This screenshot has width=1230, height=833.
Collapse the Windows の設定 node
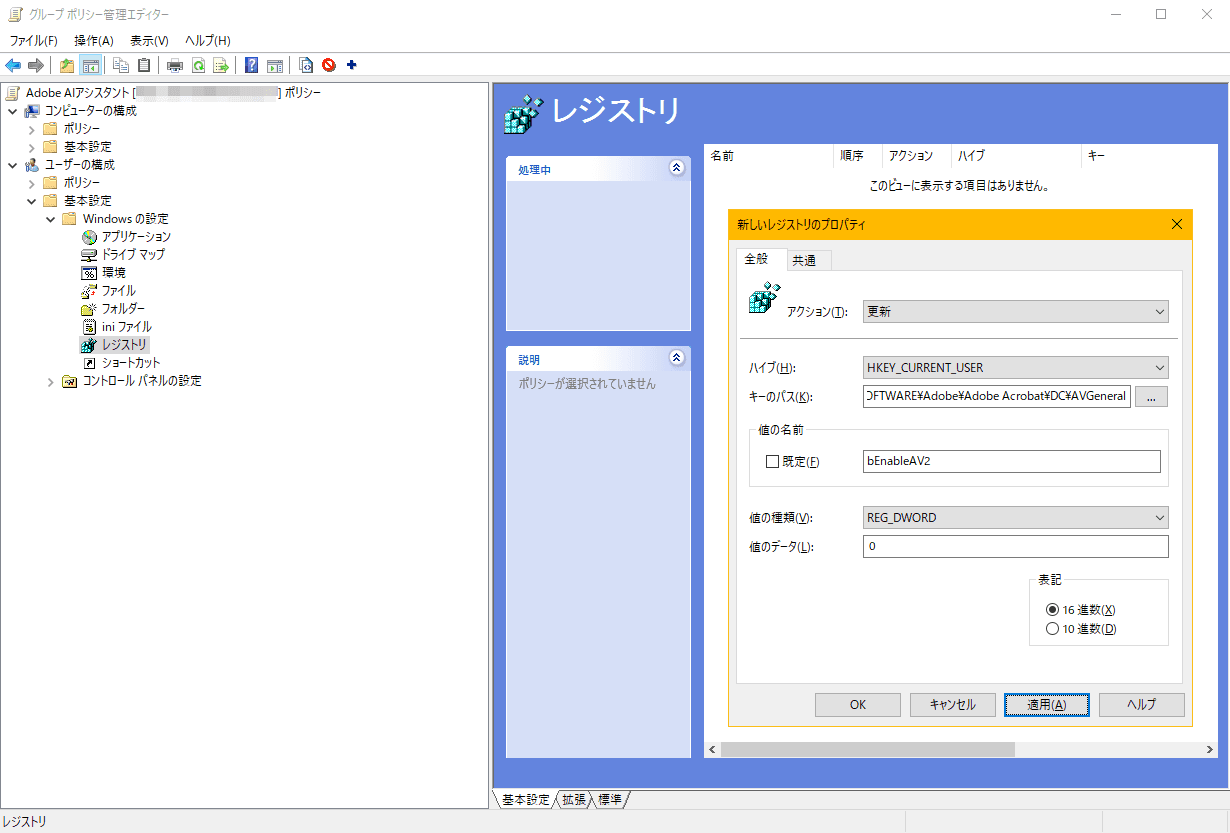pos(50,218)
